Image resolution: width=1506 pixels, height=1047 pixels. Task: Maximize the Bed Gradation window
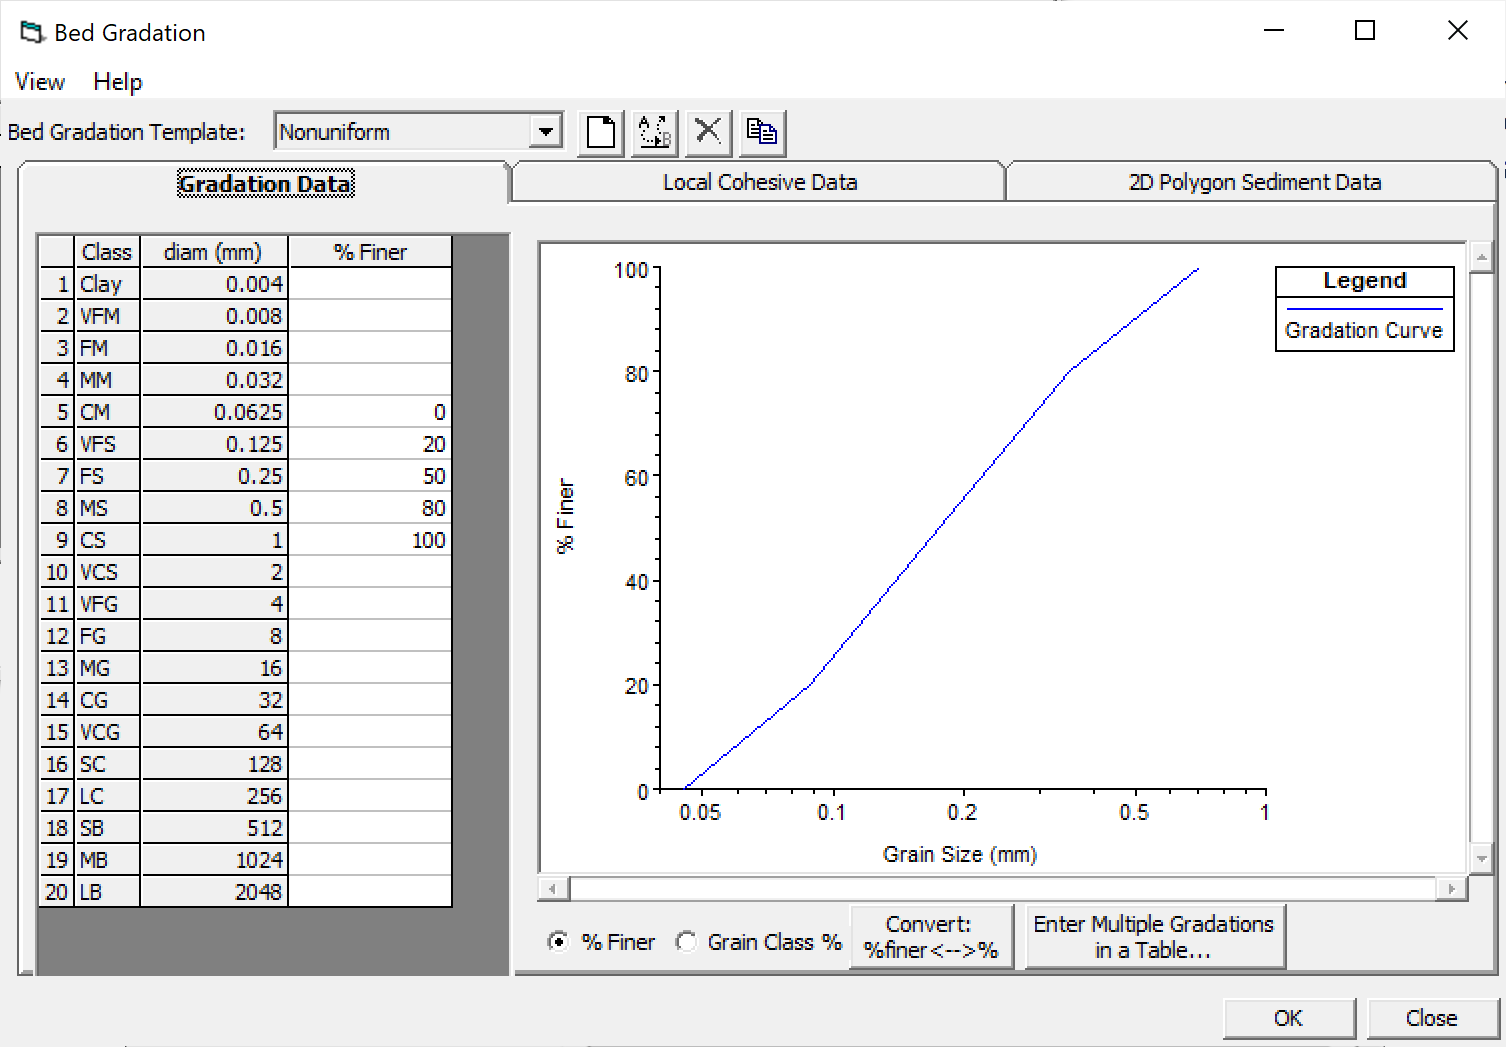tap(1365, 30)
